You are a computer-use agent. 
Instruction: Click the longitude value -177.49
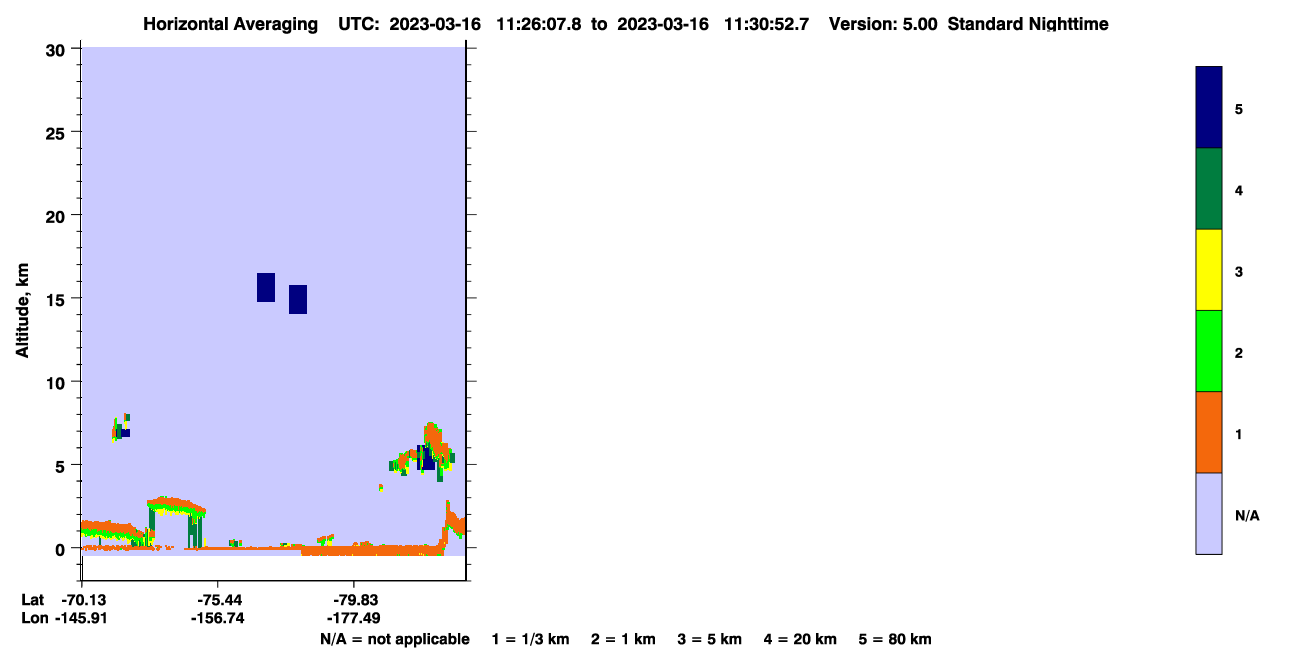[354, 618]
